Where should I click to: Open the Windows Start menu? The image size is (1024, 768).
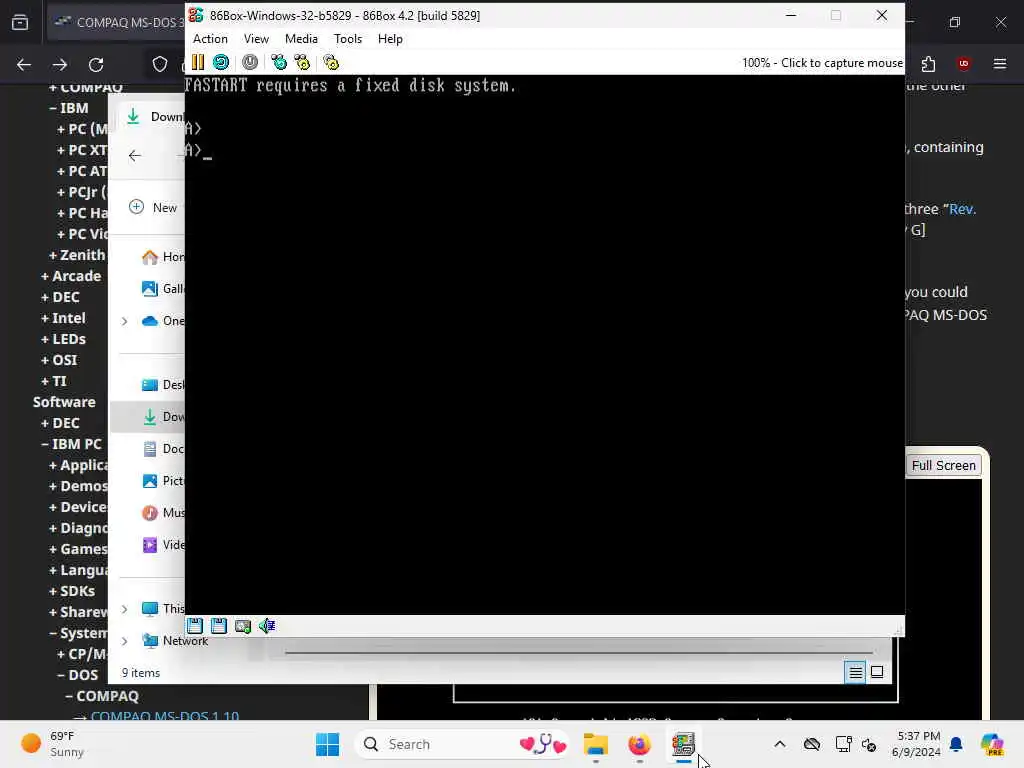pos(327,744)
